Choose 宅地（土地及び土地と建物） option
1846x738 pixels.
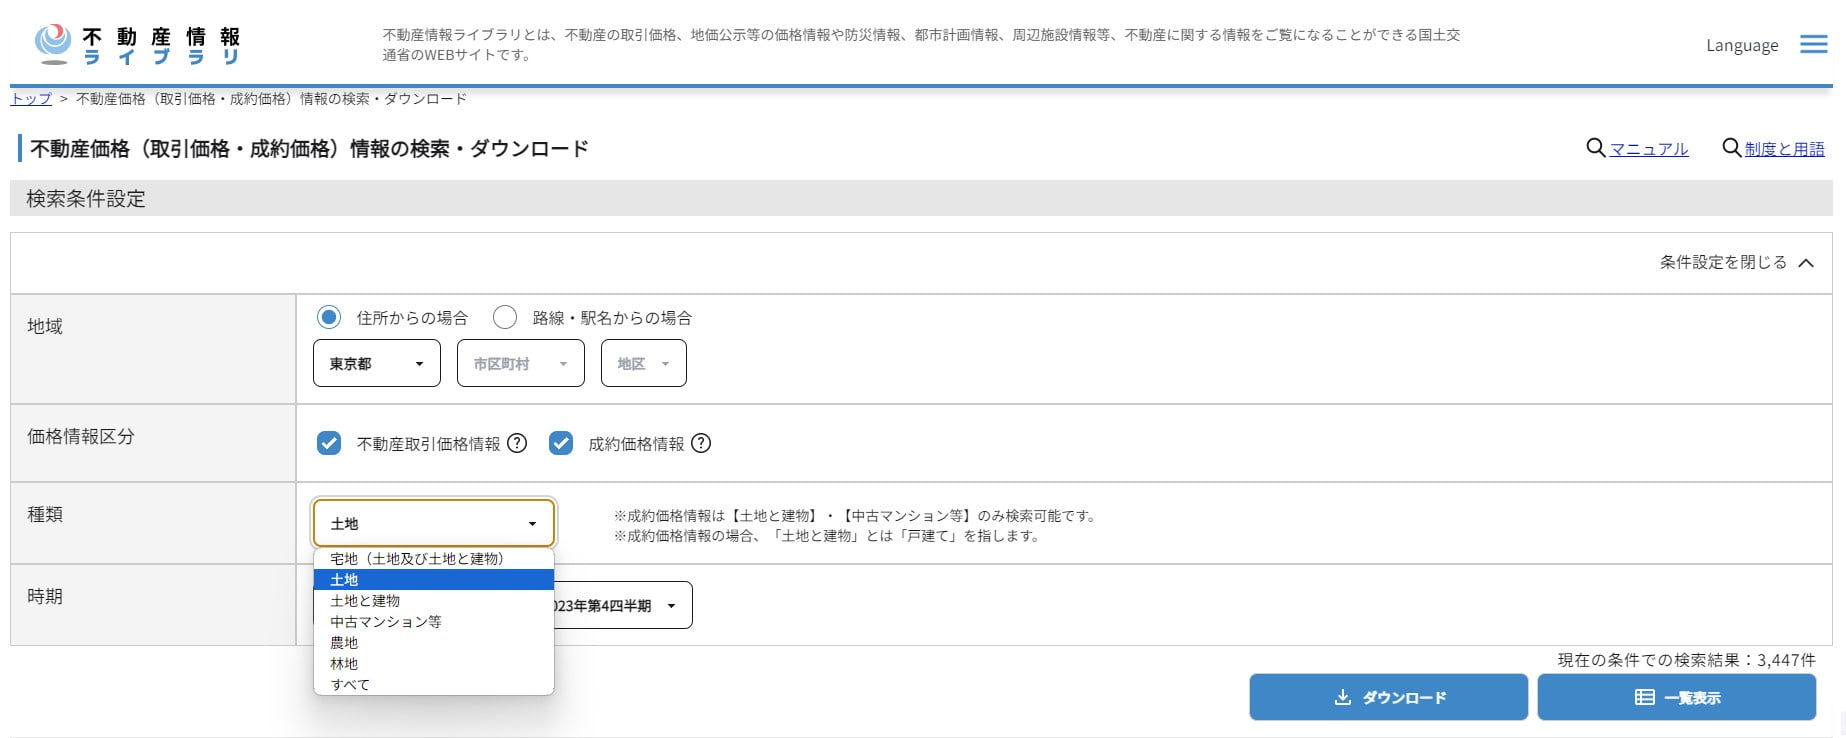point(434,559)
